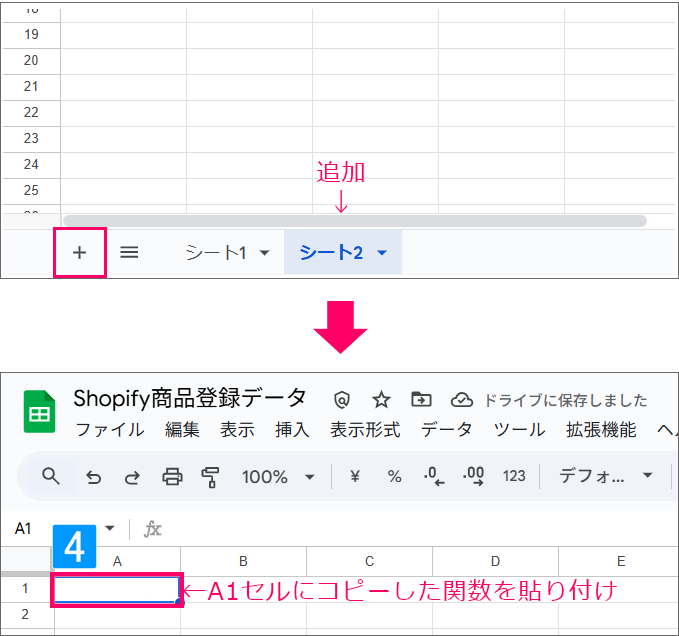This screenshot has width=679, height=636.
Task: Click the Google Sheets home logo
Action: (x=40, y=412)
